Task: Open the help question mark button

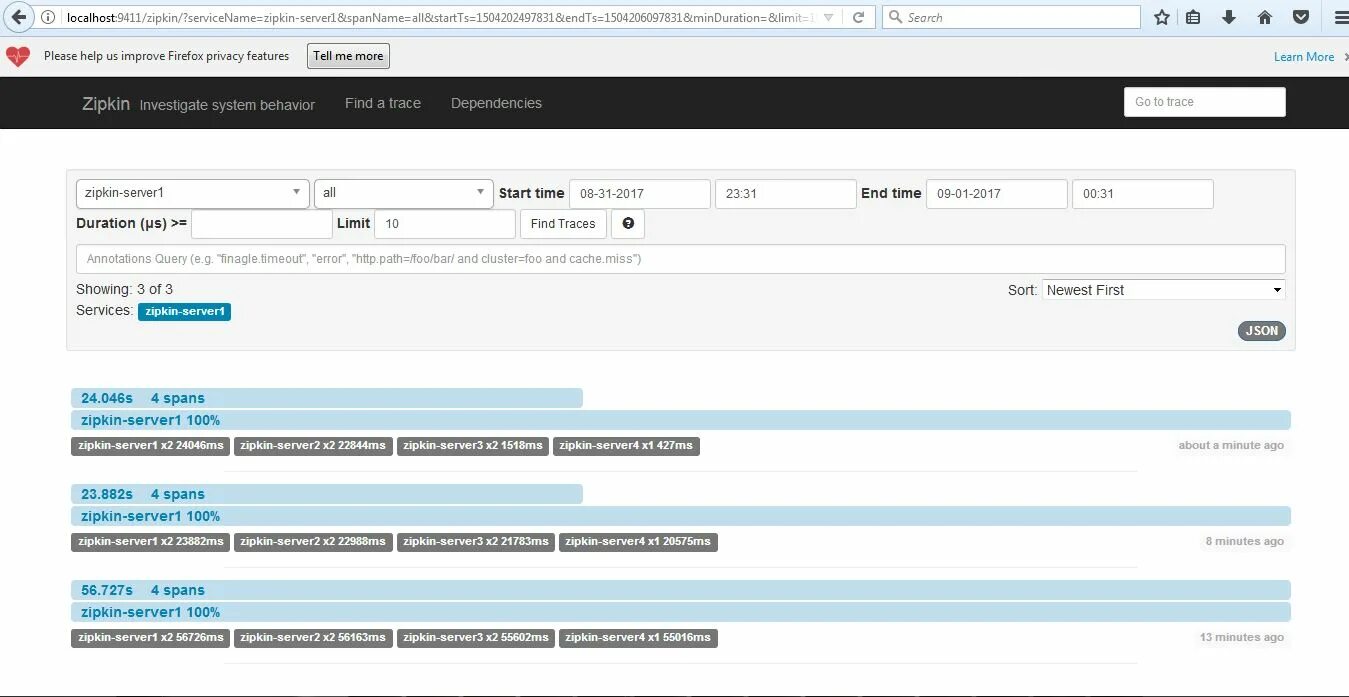Action: coord(628,224)
